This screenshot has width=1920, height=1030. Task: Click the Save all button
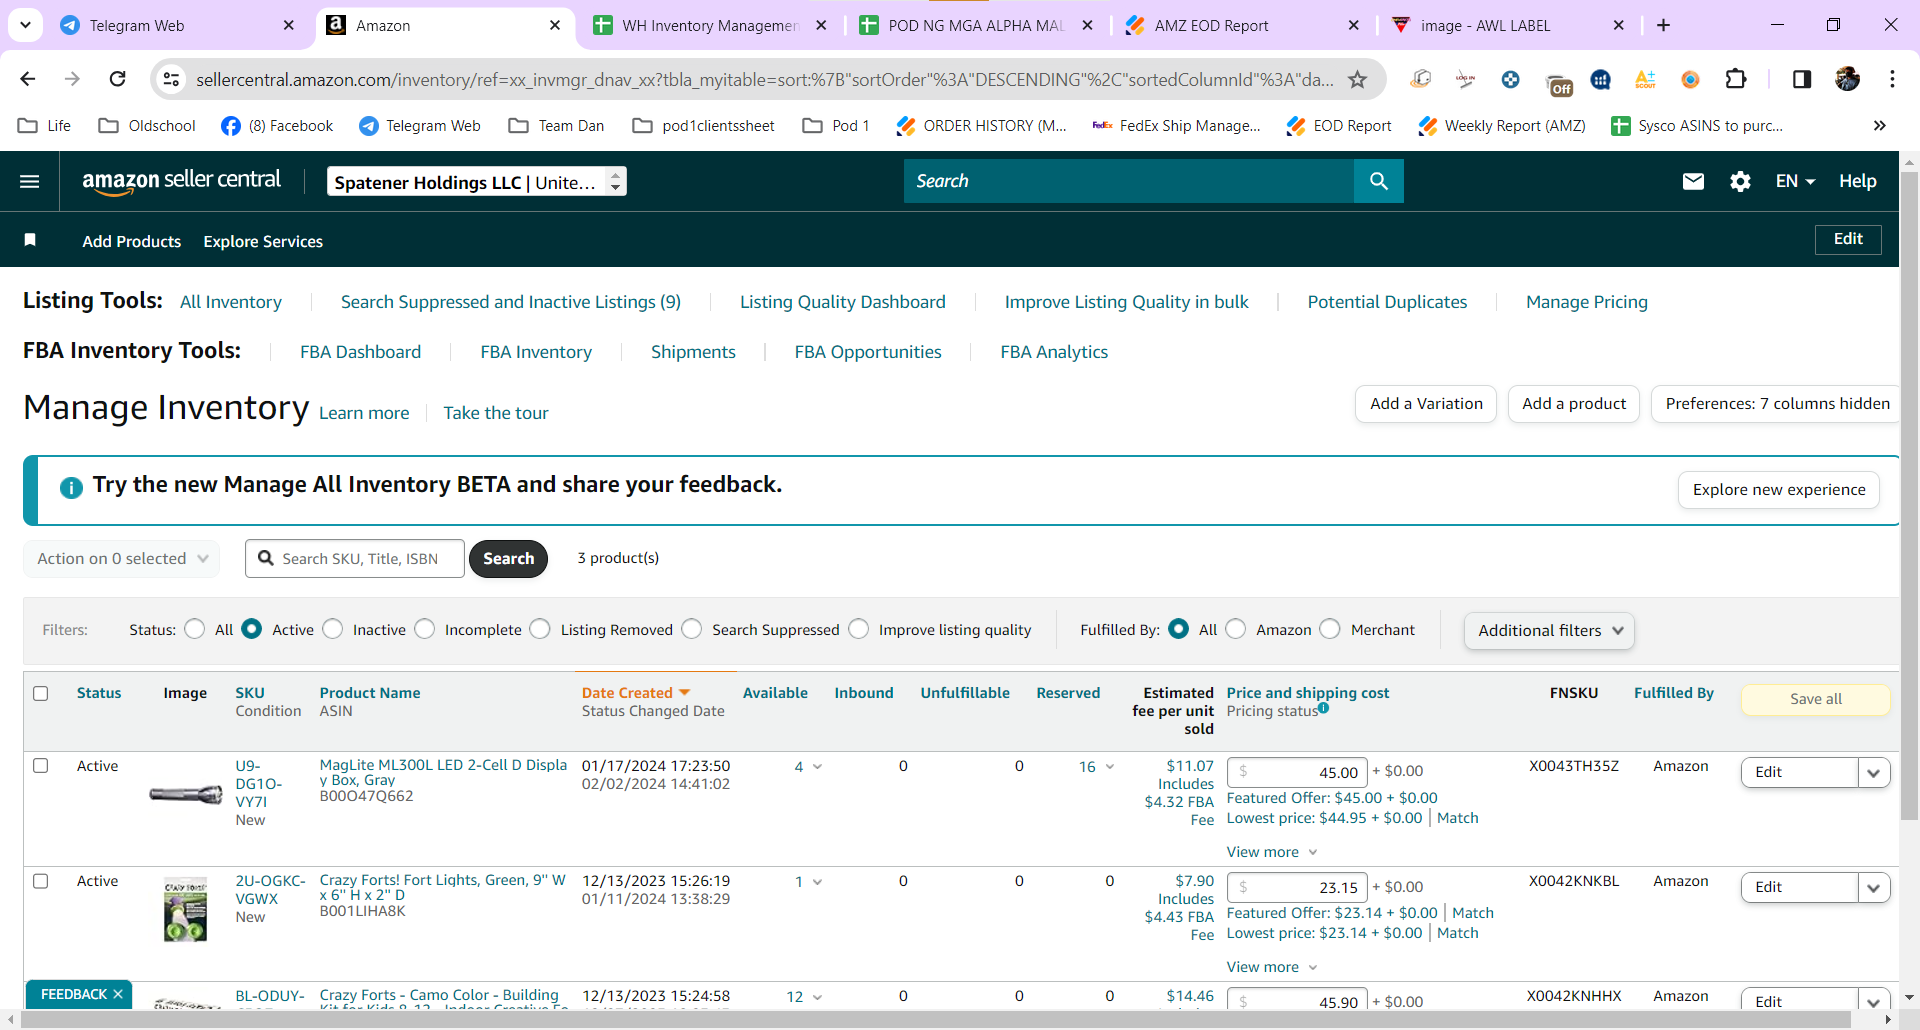[x=1816, y=699]
